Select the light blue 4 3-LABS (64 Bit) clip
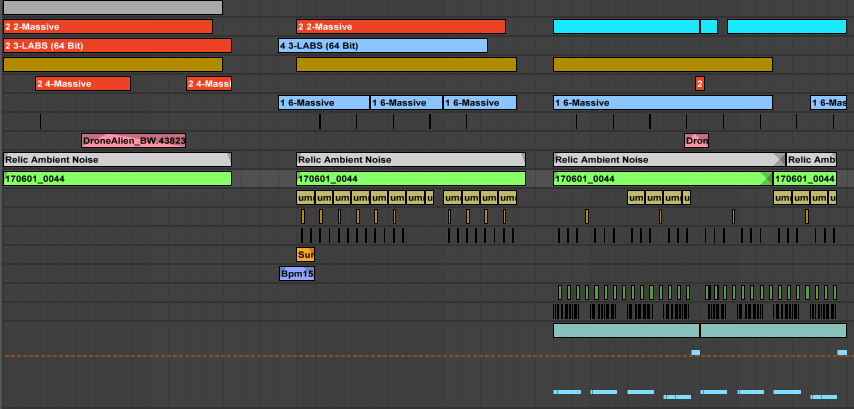 coord(382,46)
